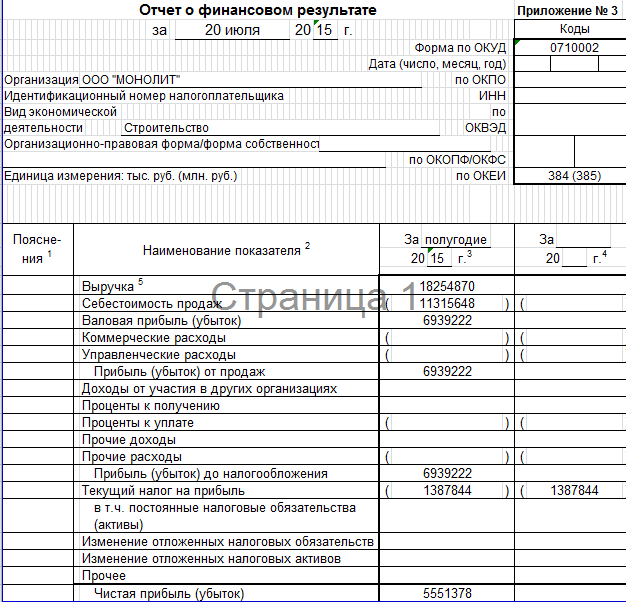Select the 'Организационно-правовая форма' label
This screenshot has height=602, width=626.
pos(161,144)
